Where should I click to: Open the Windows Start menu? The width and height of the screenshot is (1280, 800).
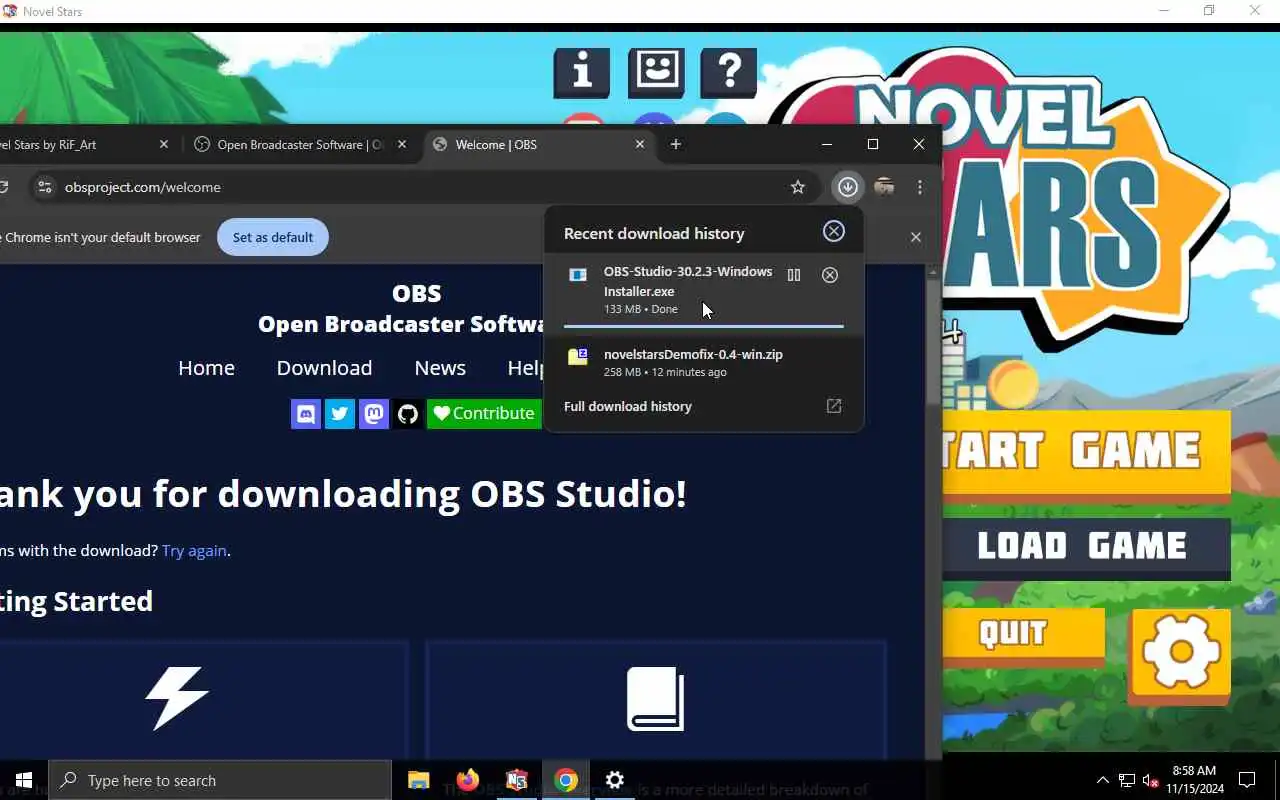pos(24,780)
